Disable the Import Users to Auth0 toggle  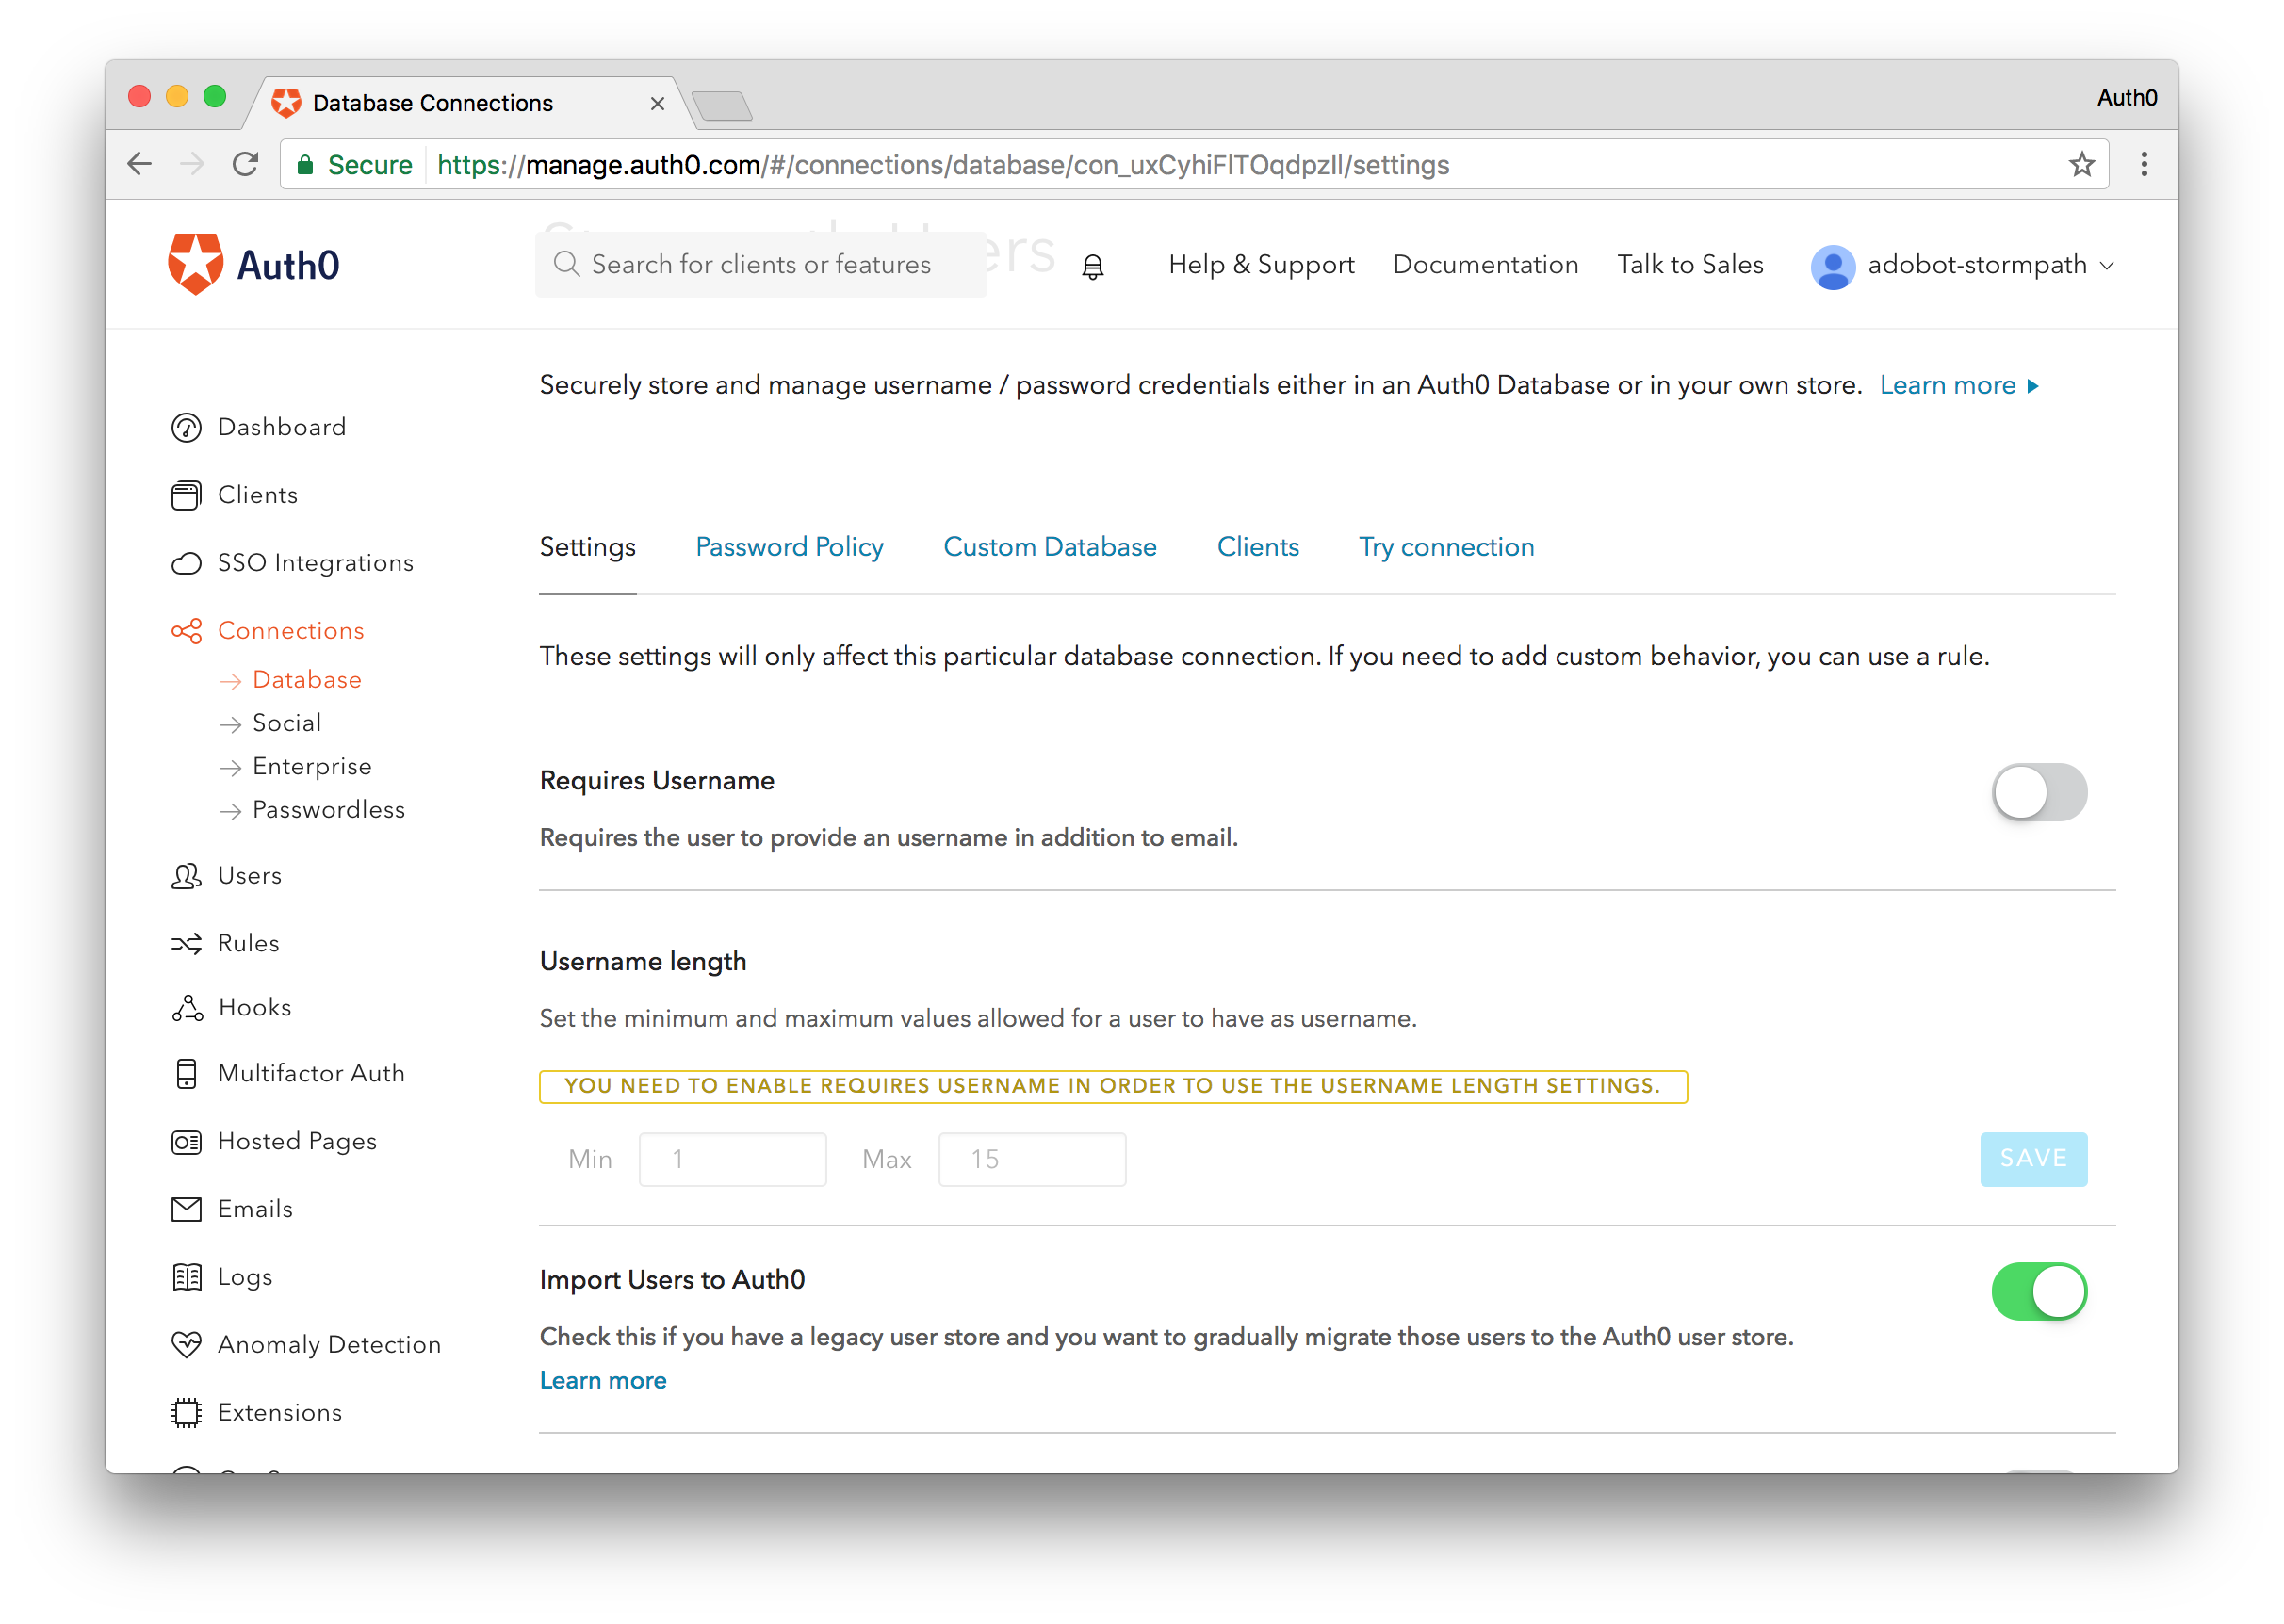click(x=2038, y=1292)
